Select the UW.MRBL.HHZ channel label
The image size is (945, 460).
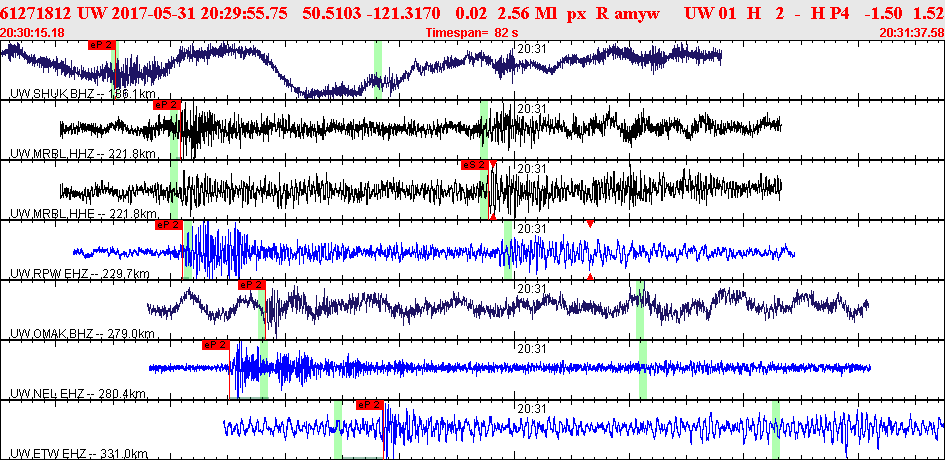click(83, 154)
